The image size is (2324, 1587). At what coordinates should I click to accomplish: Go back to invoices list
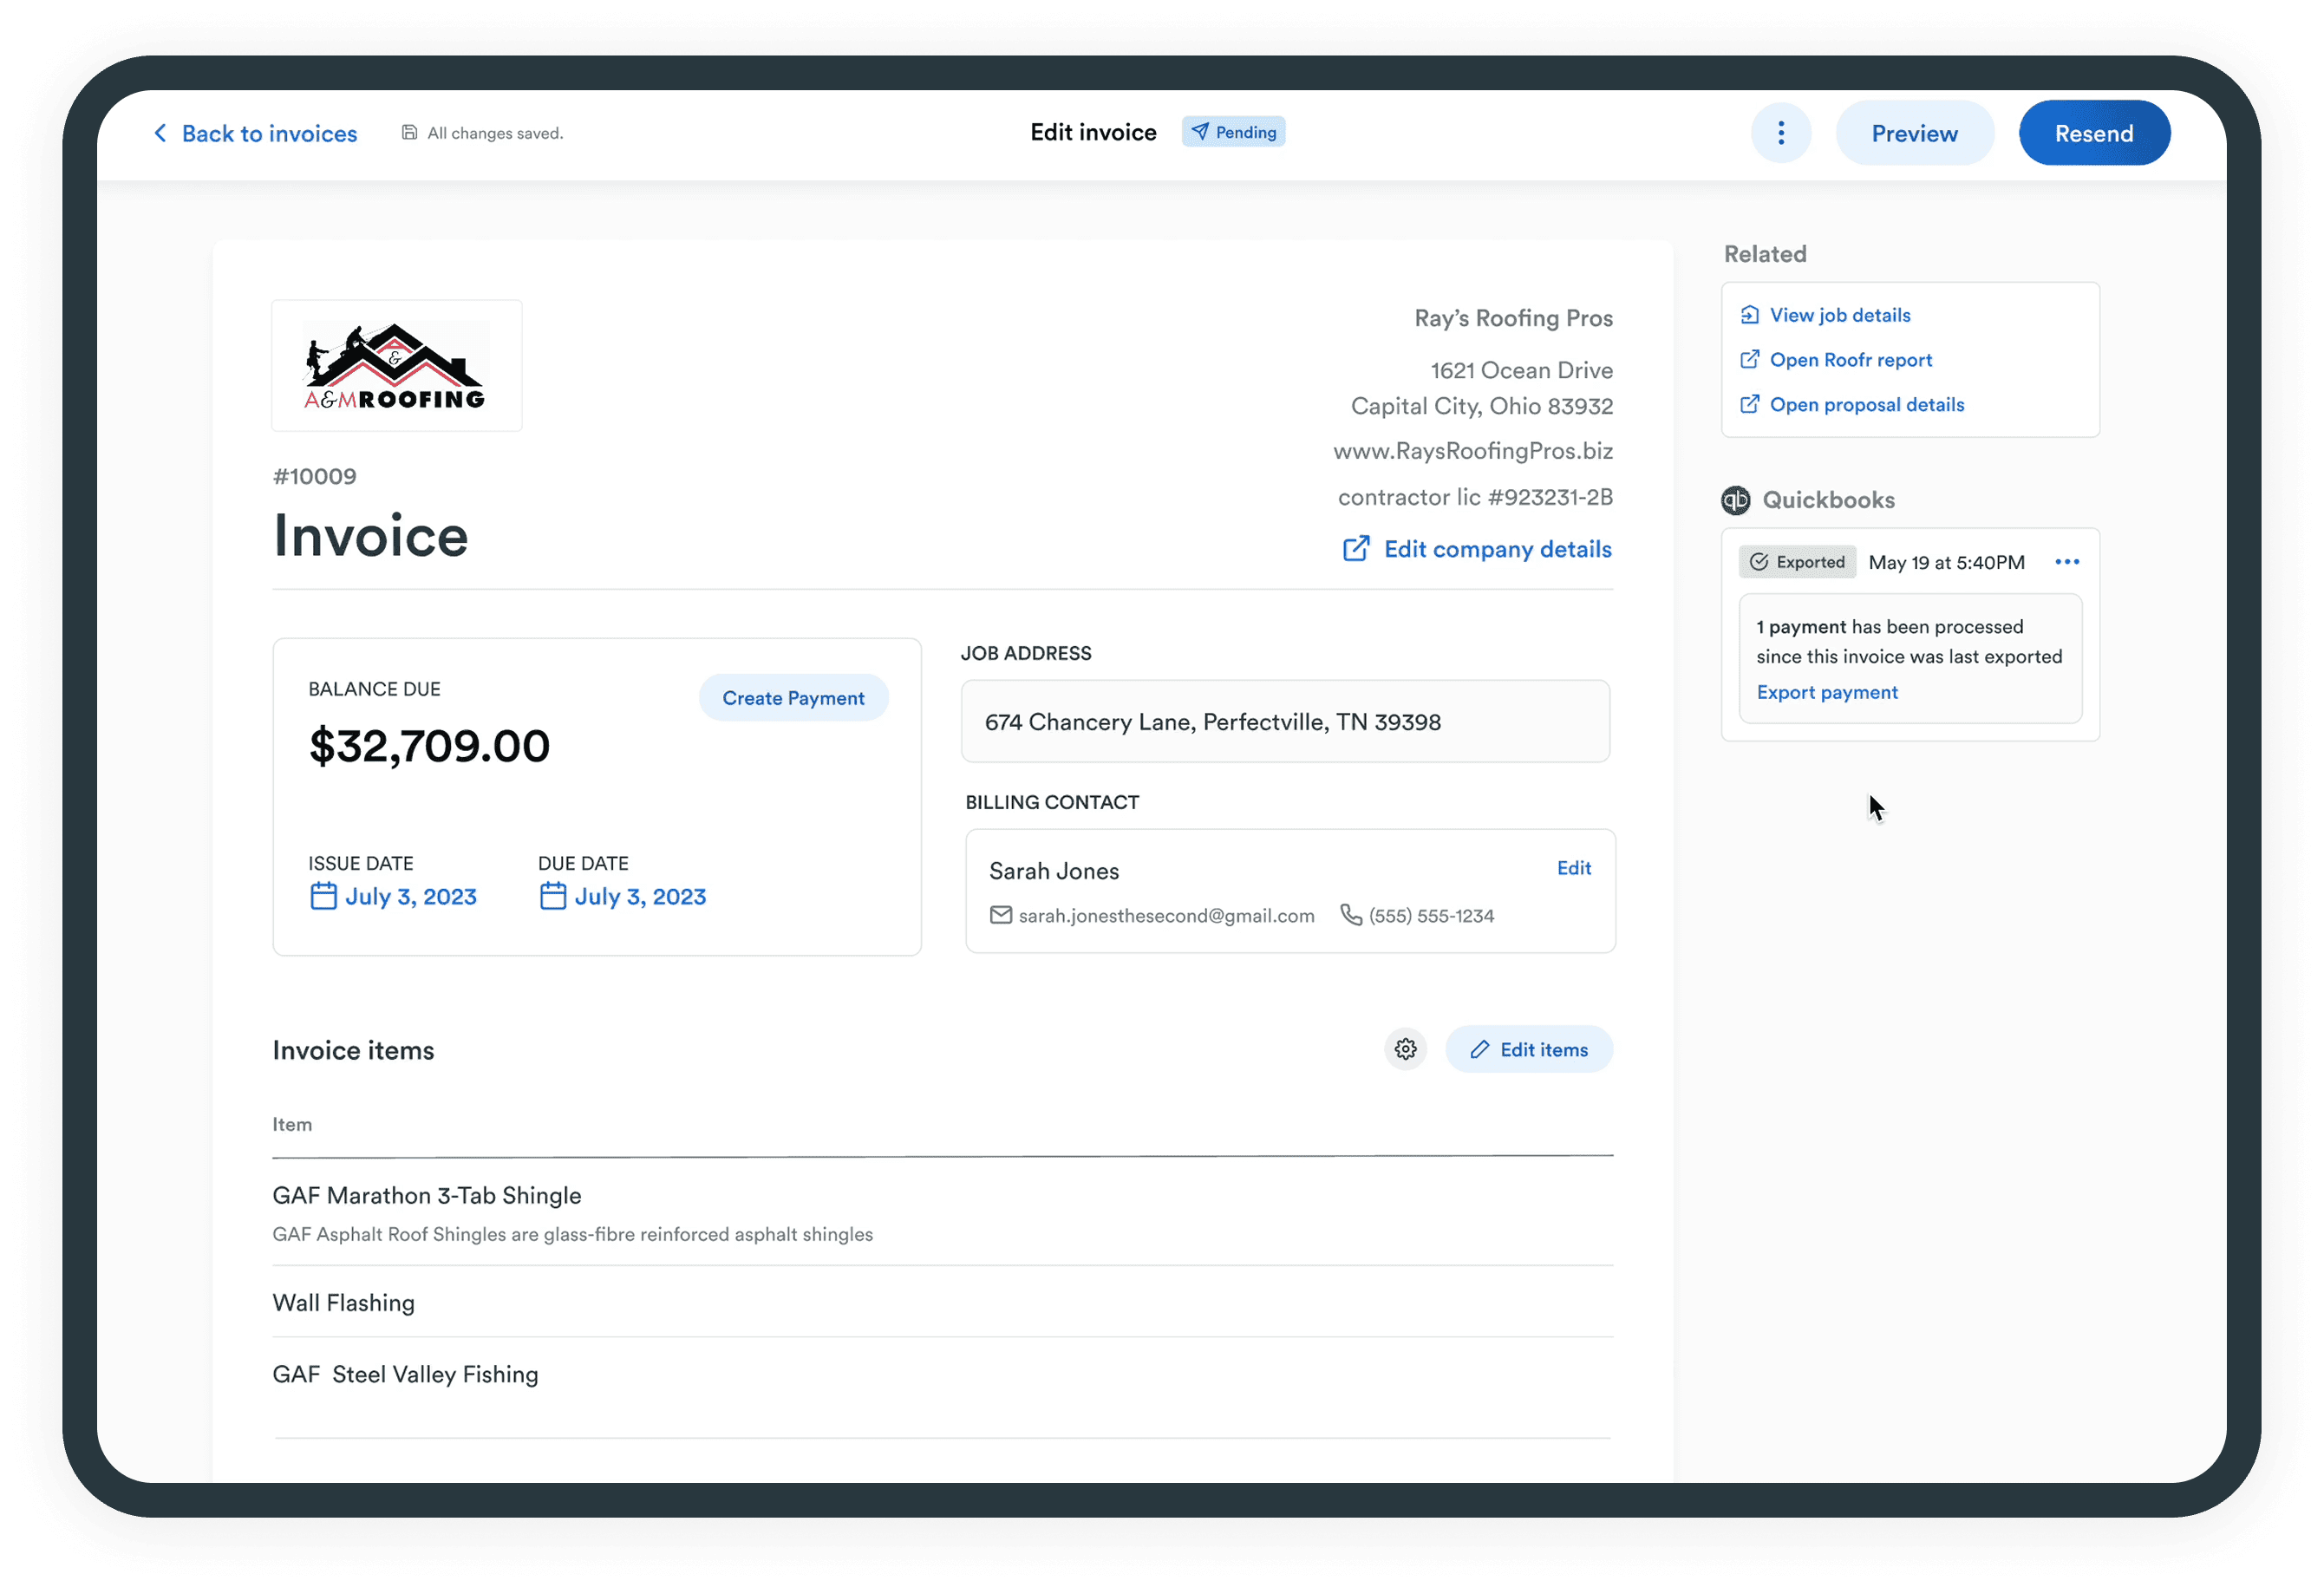256,133
